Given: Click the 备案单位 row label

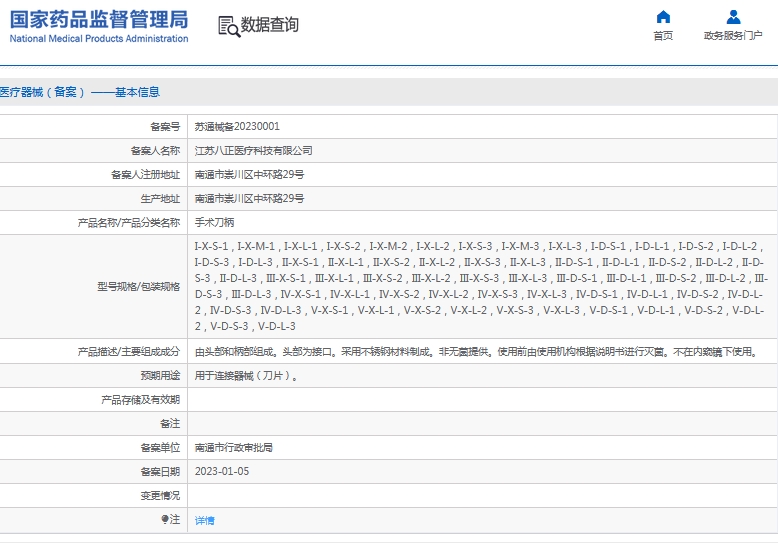Looking at the screenshot, I should click(160, 448).
